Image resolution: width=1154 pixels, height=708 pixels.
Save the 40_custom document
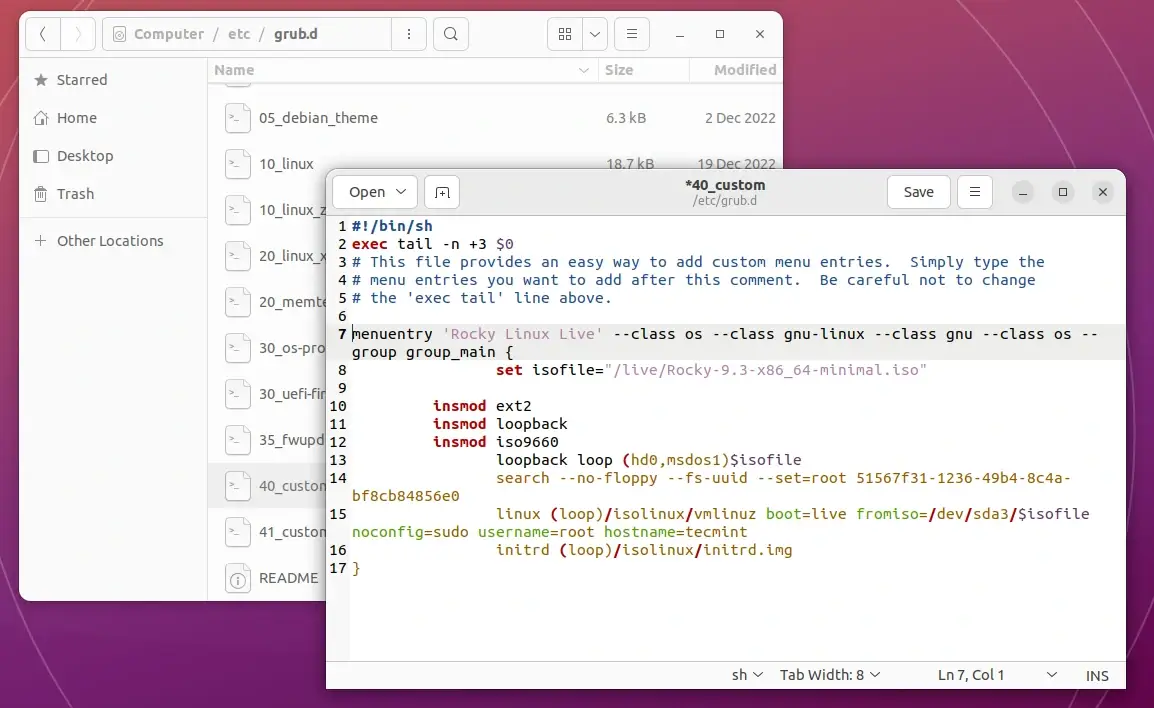click(918, 192)
